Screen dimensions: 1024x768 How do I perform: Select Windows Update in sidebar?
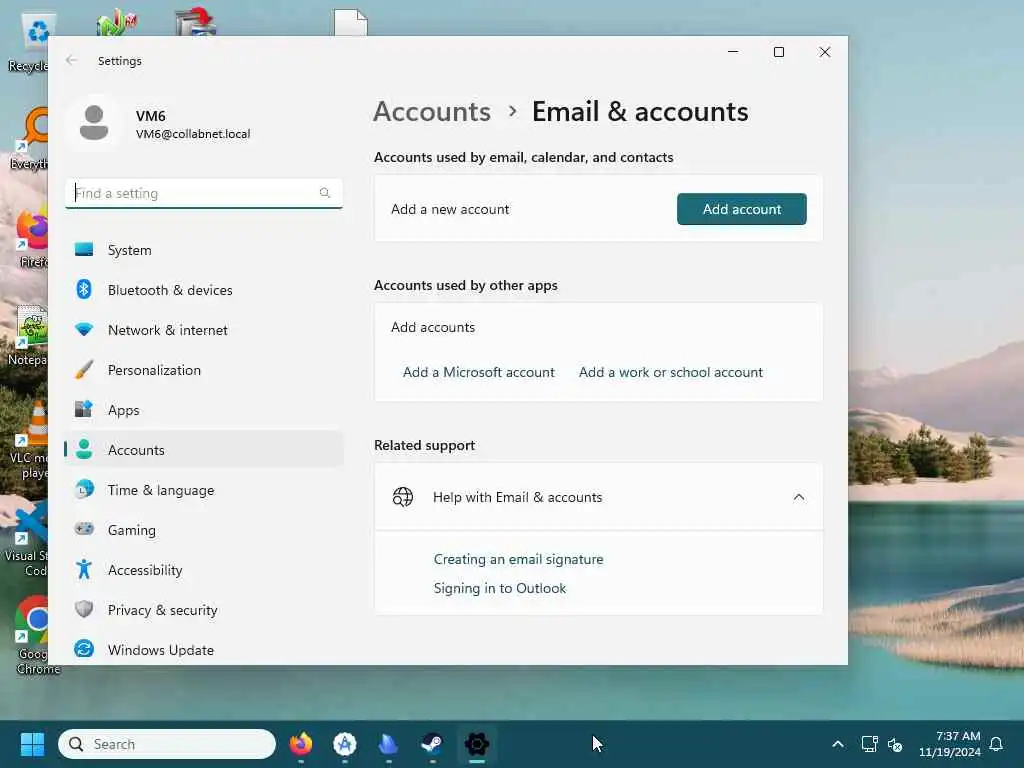pyautogui.click(x=204, y=650)
